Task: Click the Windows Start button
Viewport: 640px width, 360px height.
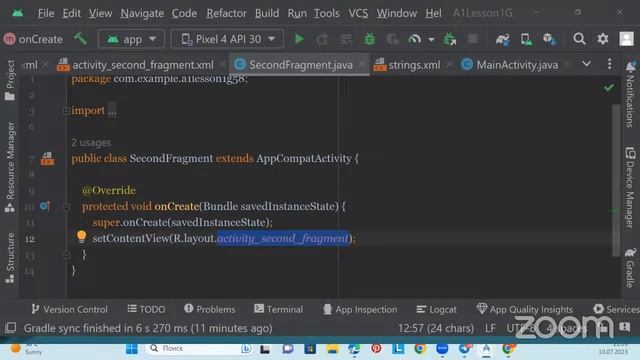Action: 131,349
